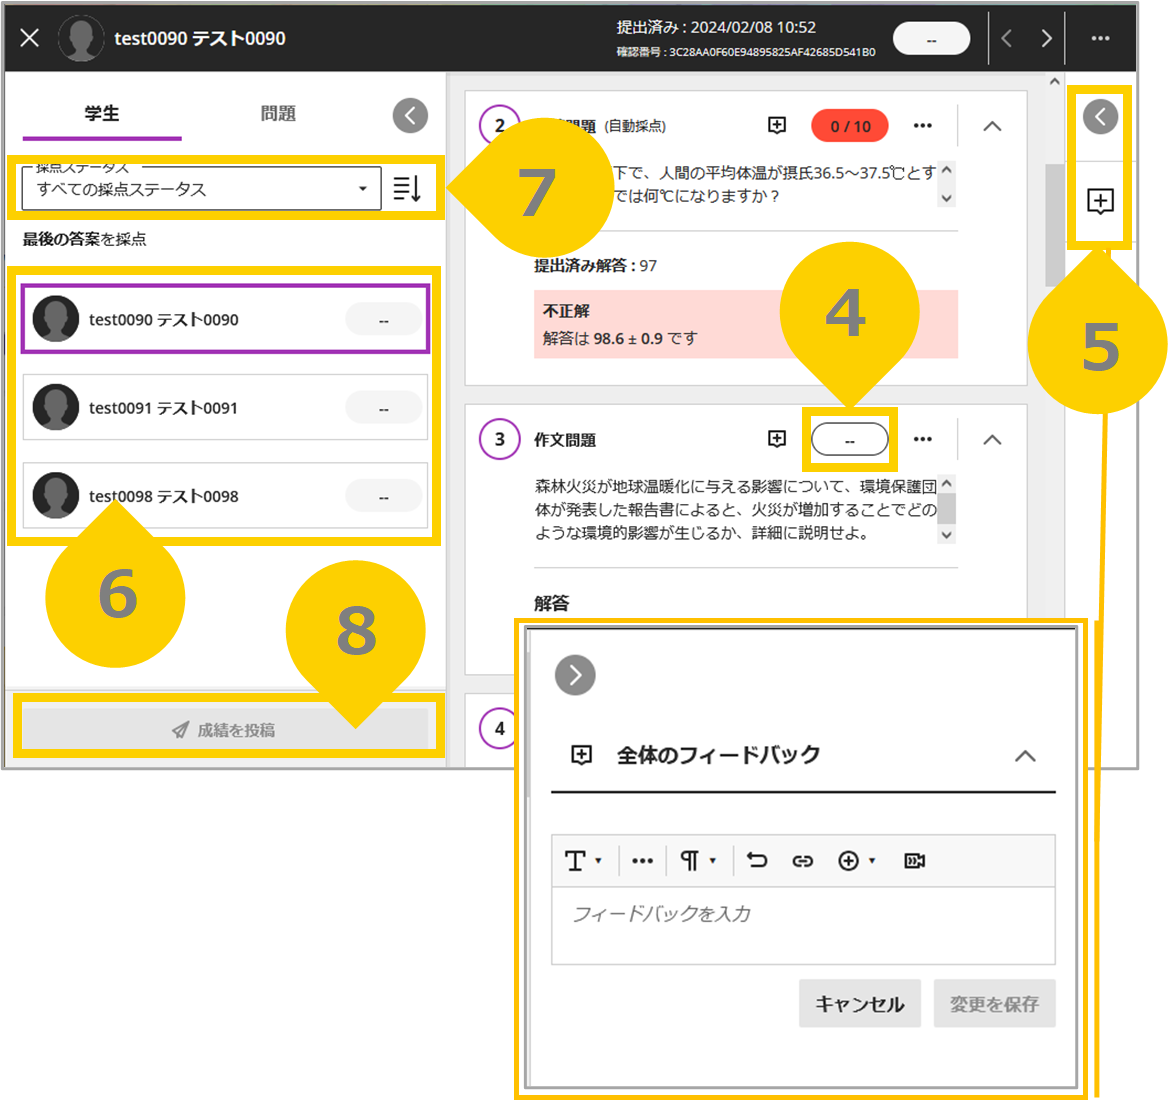Expand the right feedback side panel

click(x=1100, y=117)
